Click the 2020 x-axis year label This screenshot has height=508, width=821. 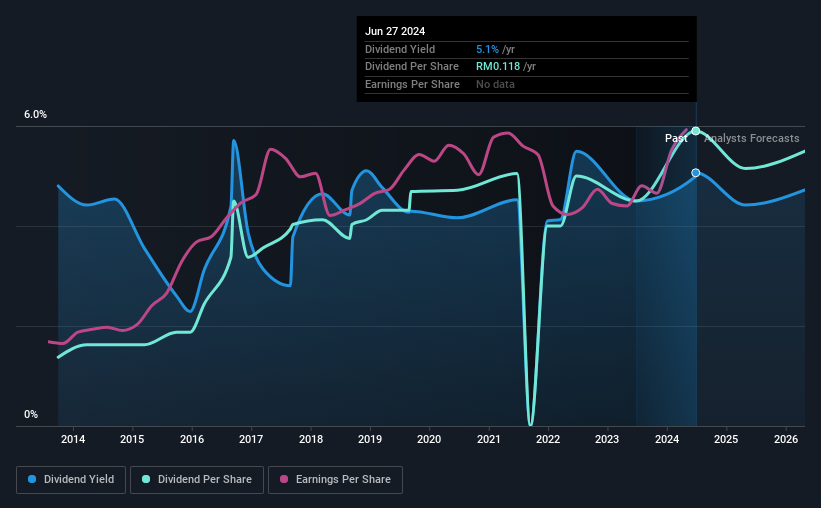coord(429,439)
